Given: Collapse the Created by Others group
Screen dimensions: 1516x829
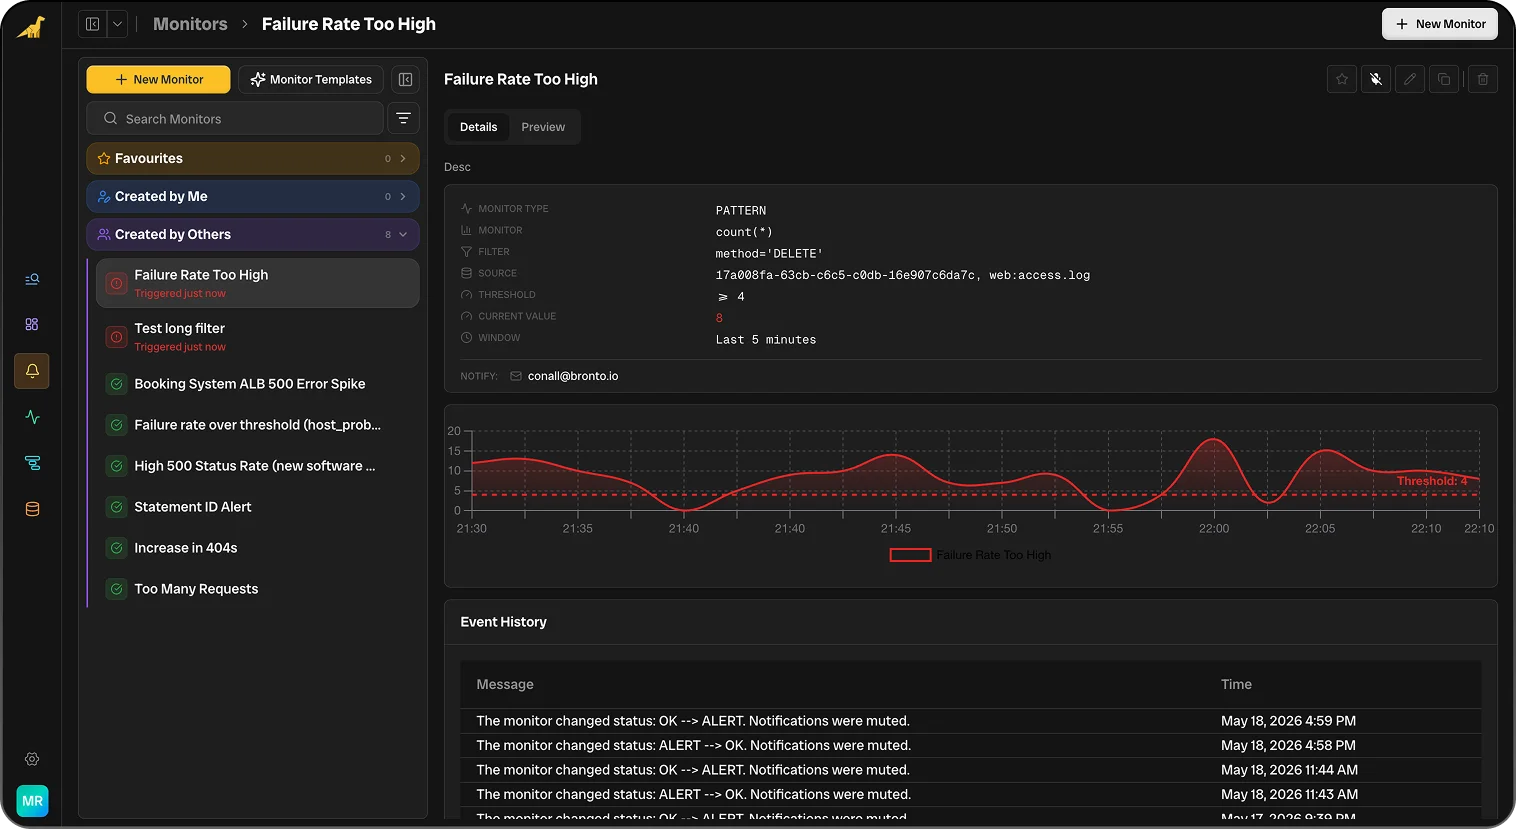Looking at the screenshot, I should point(252,234).
